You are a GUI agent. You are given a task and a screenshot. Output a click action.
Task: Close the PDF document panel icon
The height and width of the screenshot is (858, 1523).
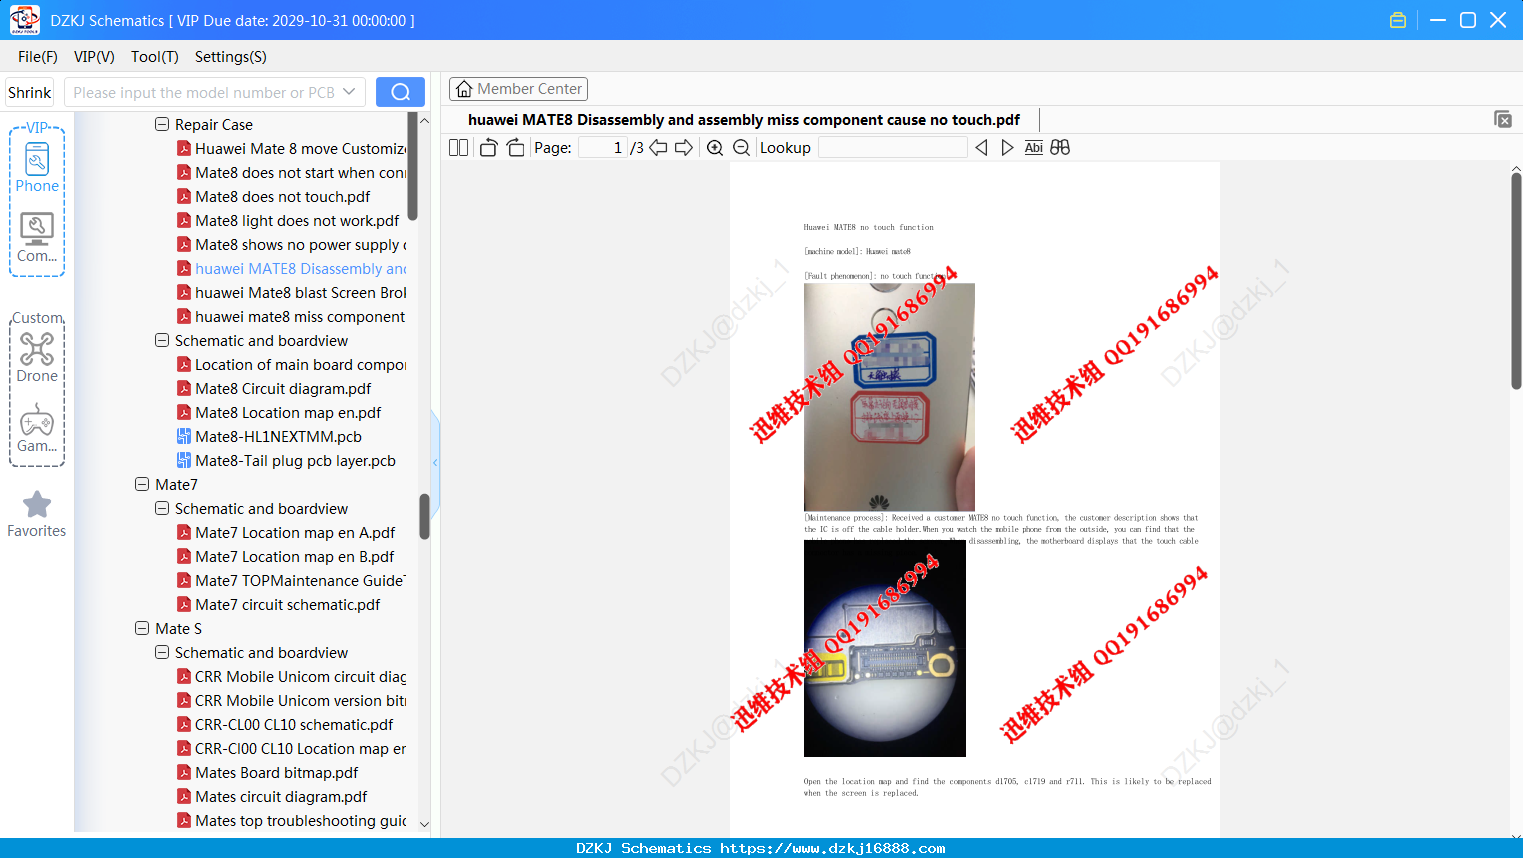pos(1502,119)
